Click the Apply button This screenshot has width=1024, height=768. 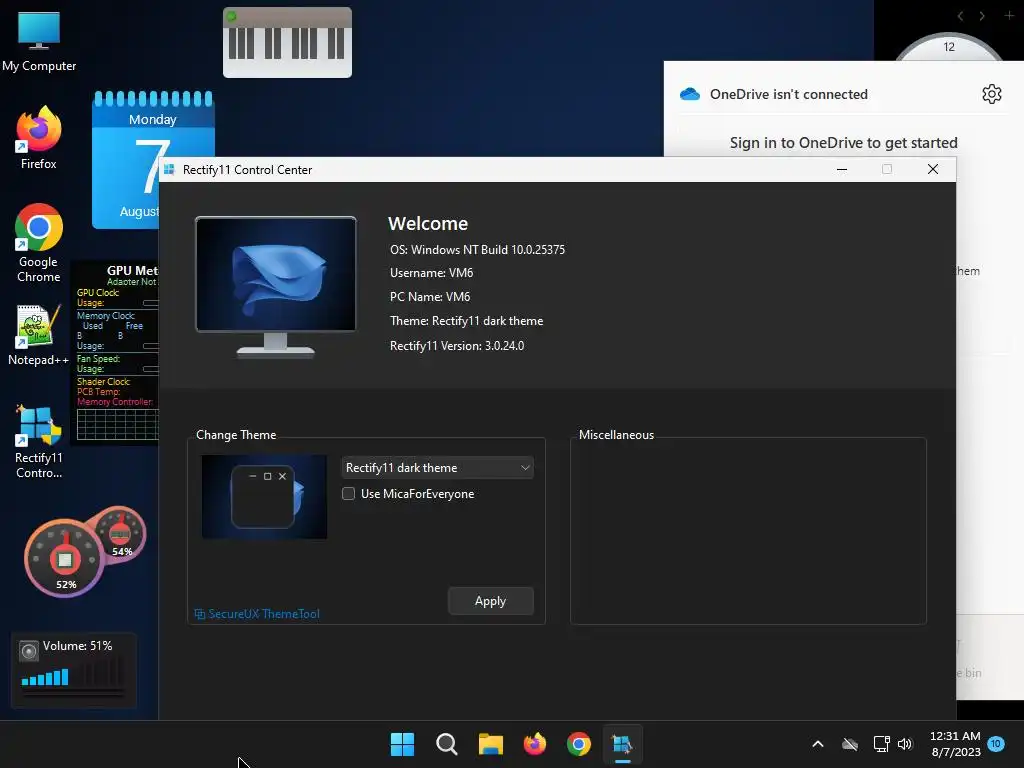(490, 601)
